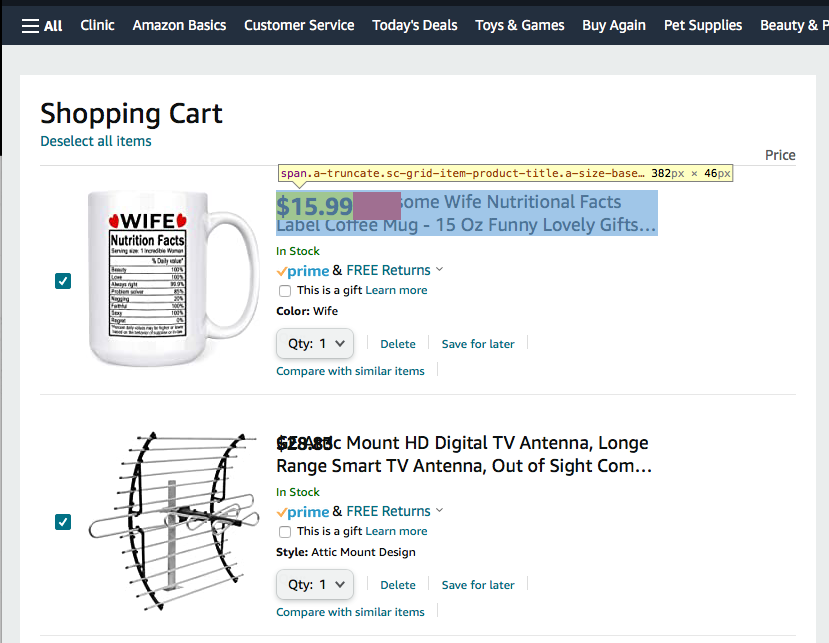Uncheck the TV antenna item checkbox

[x=63, y=522]
